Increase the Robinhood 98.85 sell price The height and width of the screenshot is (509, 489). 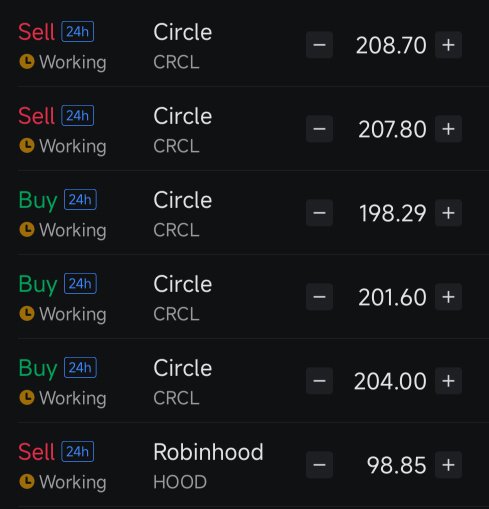pyautogui.click(x=448, y=465)
